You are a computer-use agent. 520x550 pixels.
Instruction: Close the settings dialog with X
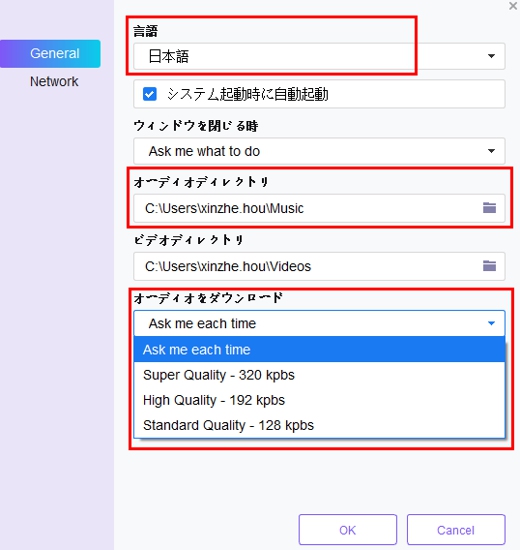(513, 6)
